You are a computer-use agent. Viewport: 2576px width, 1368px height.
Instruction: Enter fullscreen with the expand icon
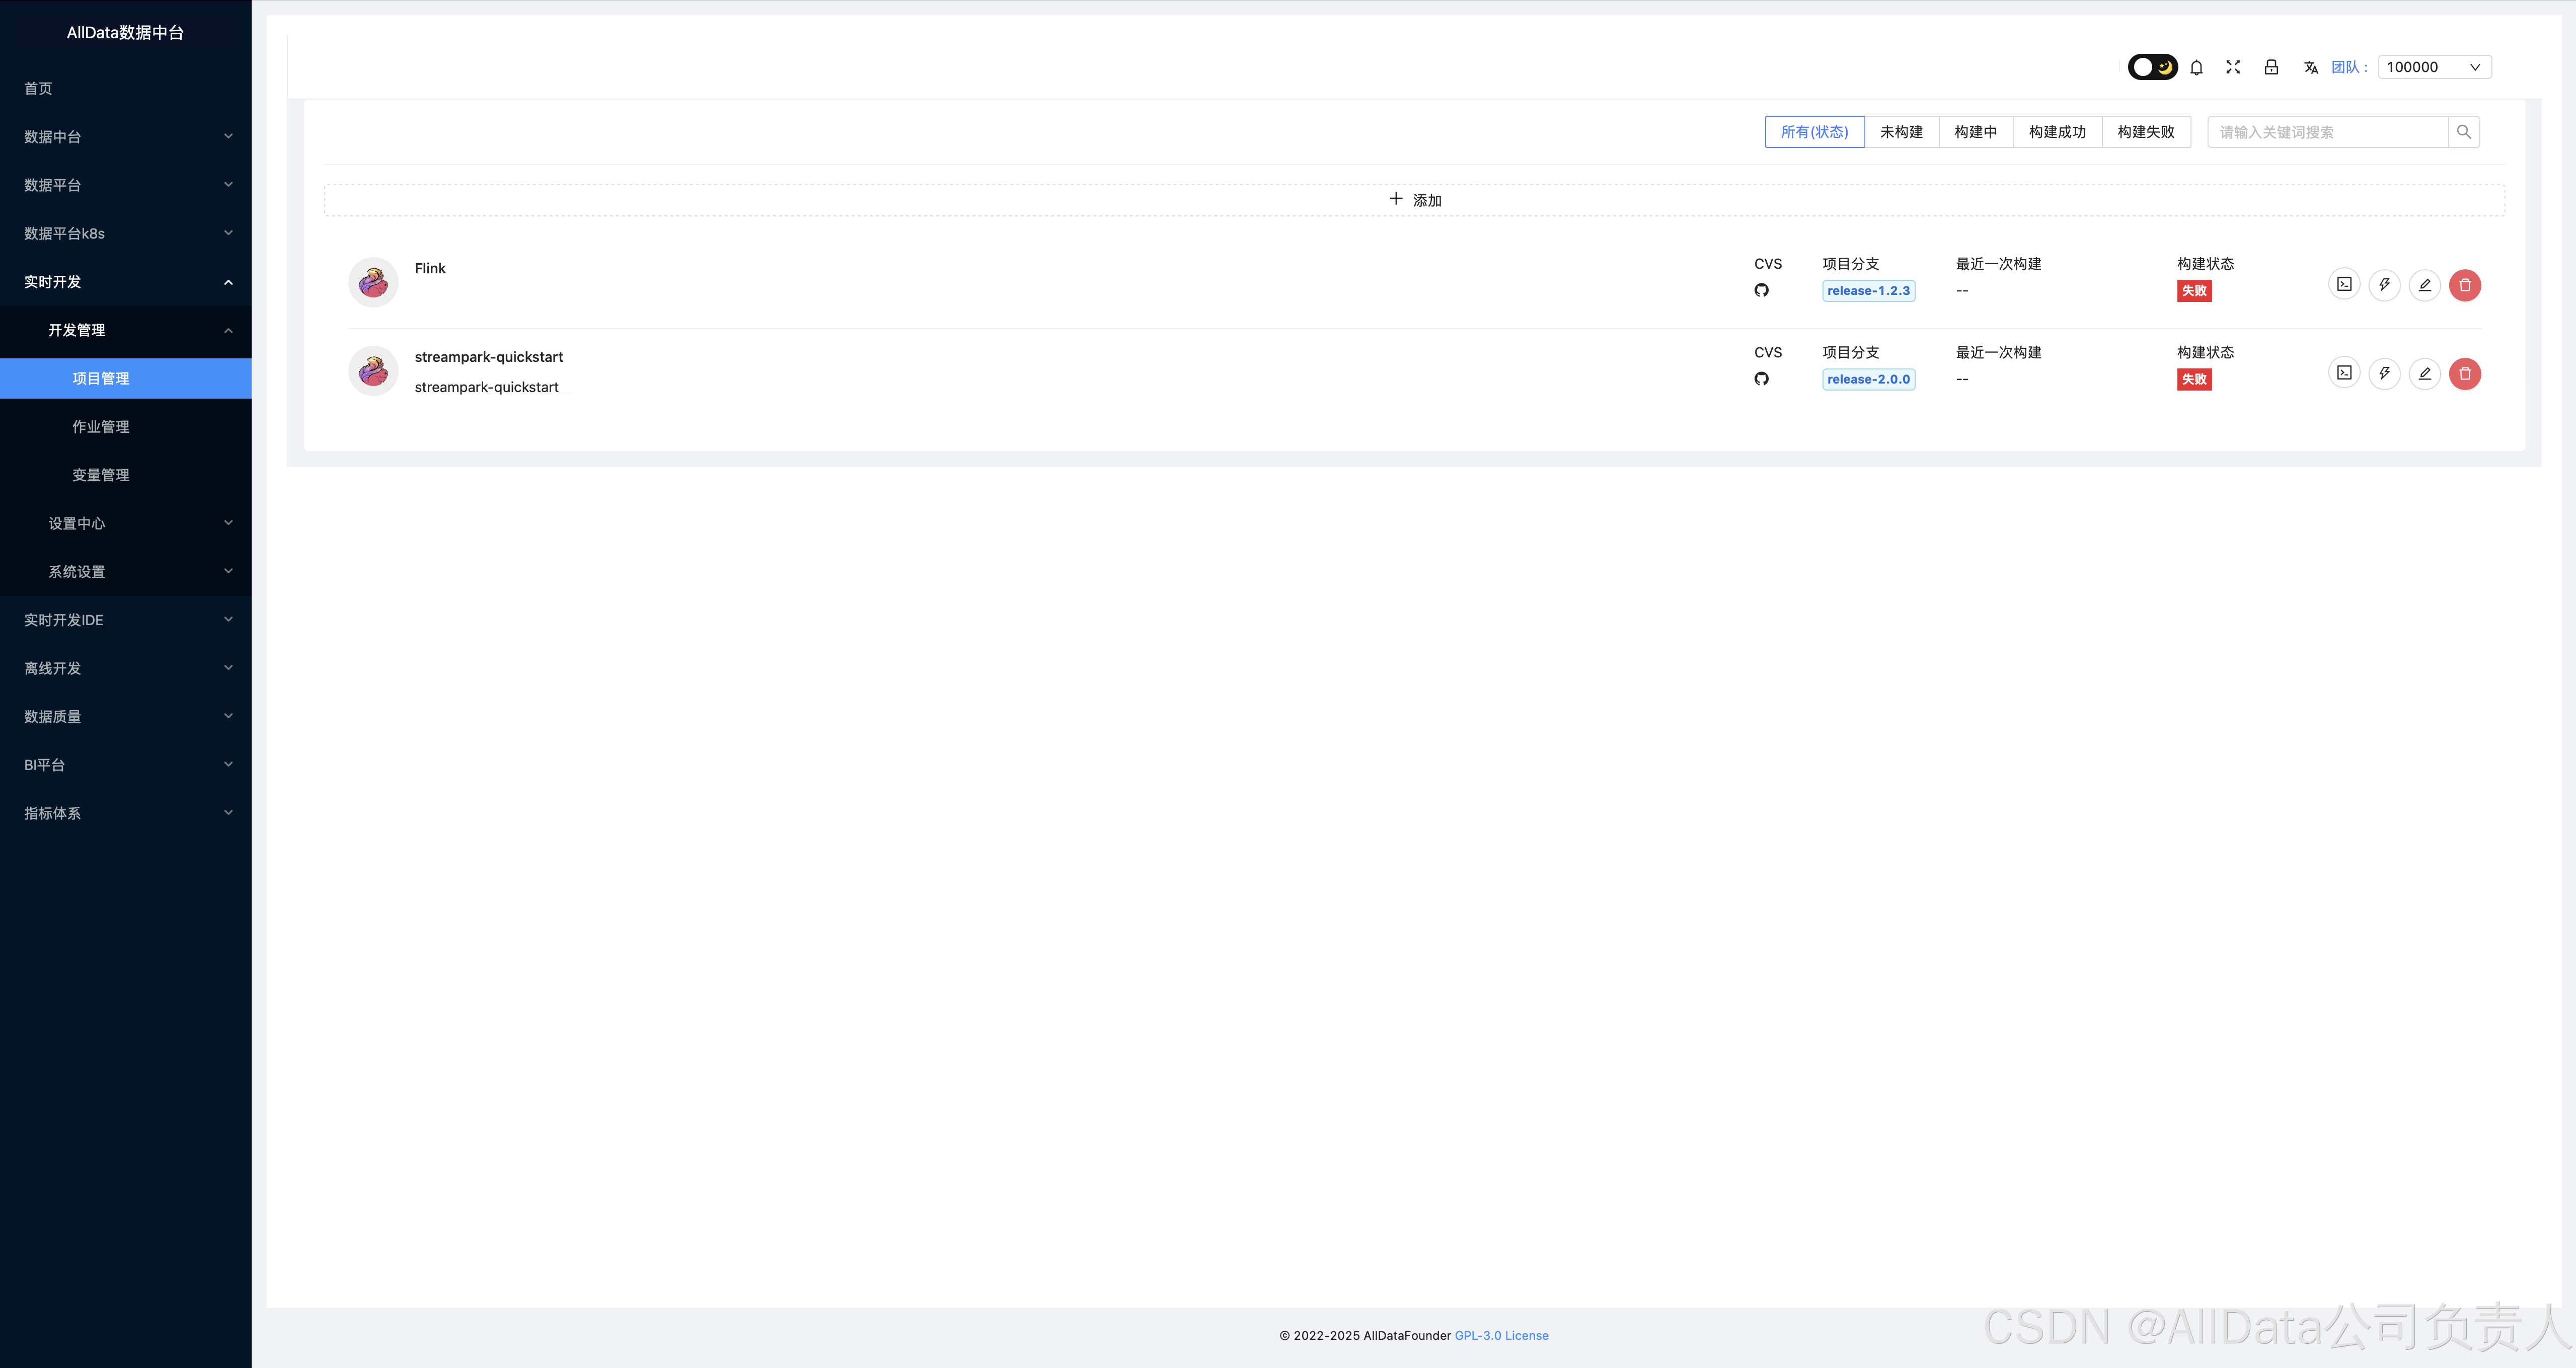[x=2233, y=67]
